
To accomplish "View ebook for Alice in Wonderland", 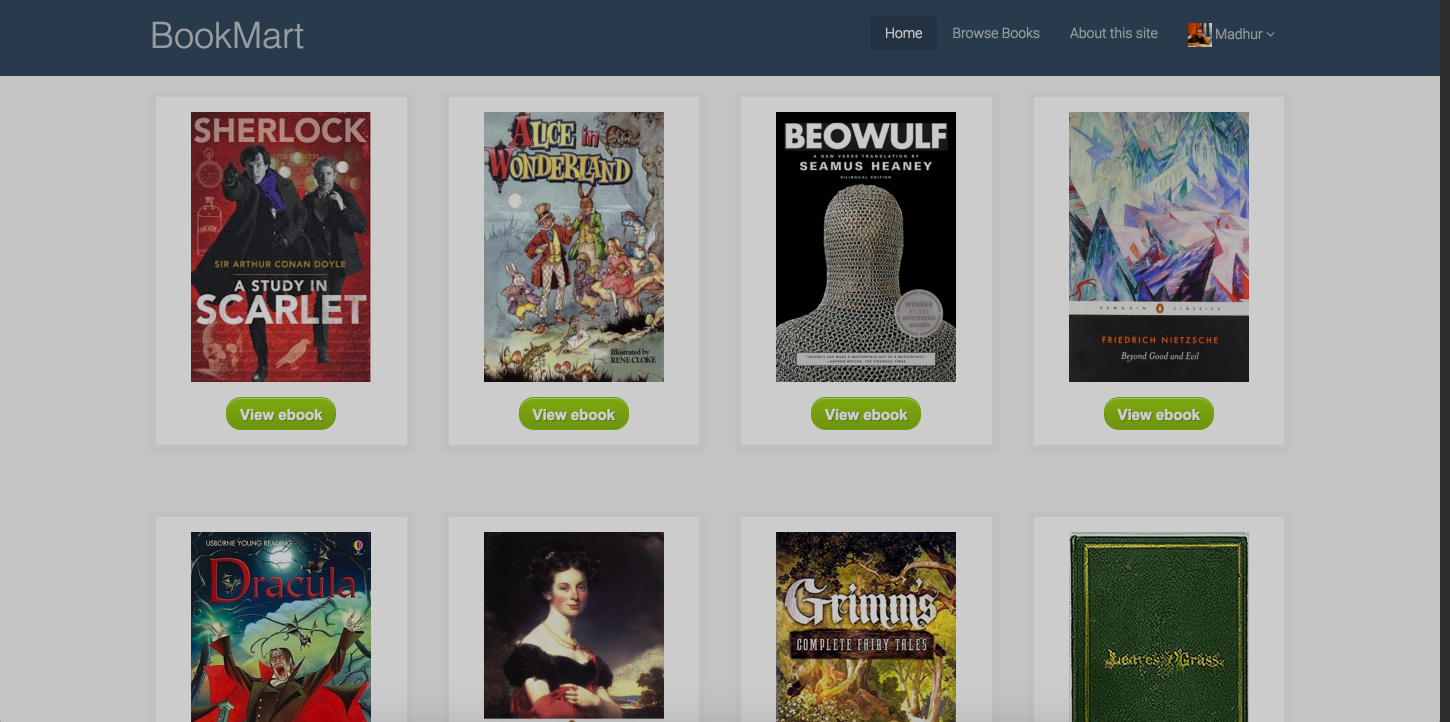I will 574,414.
